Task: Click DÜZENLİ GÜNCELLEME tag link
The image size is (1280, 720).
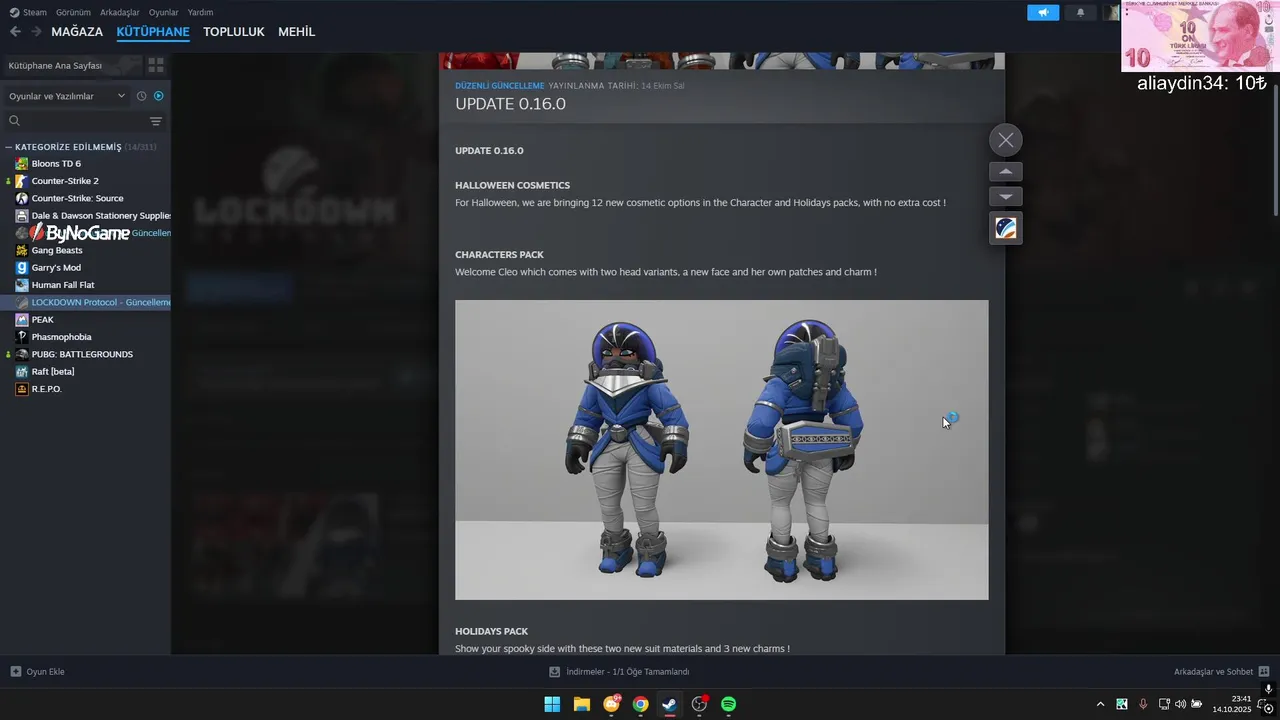Action: tap(500, 86)
